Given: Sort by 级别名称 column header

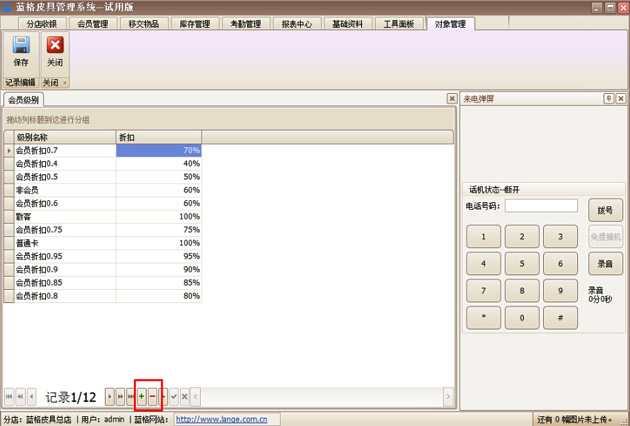Looking at the screenshot, I should (x=60, y=137).
